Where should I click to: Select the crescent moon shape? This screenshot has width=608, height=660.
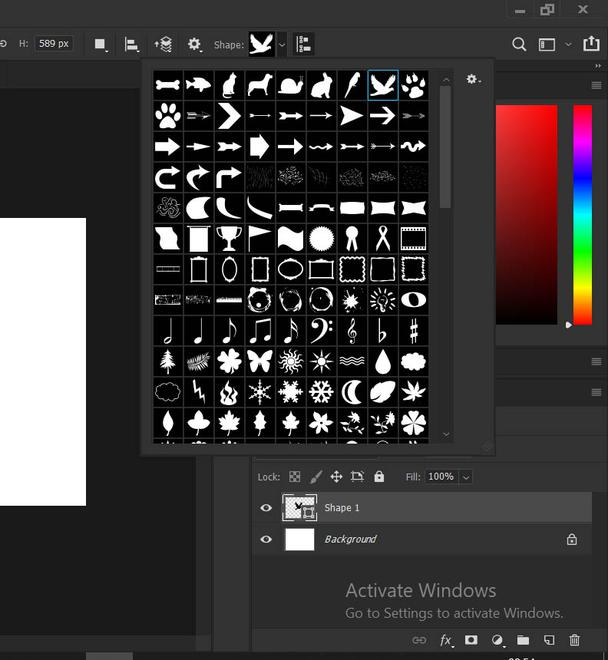click(352, 392)
